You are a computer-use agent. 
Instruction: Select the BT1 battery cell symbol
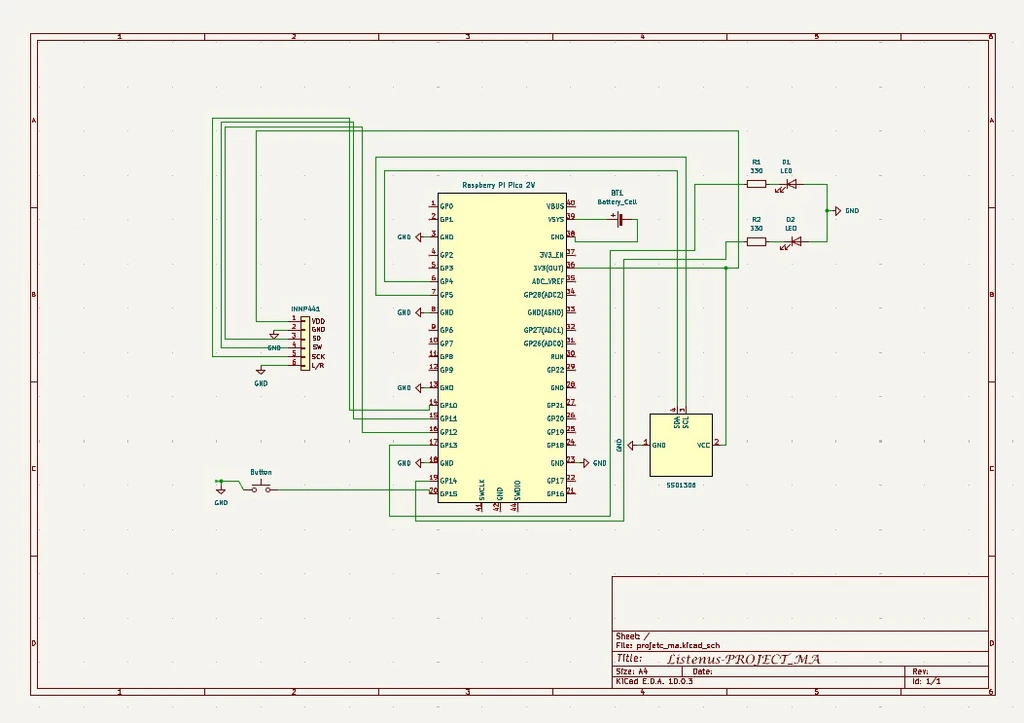click(618, 219)
